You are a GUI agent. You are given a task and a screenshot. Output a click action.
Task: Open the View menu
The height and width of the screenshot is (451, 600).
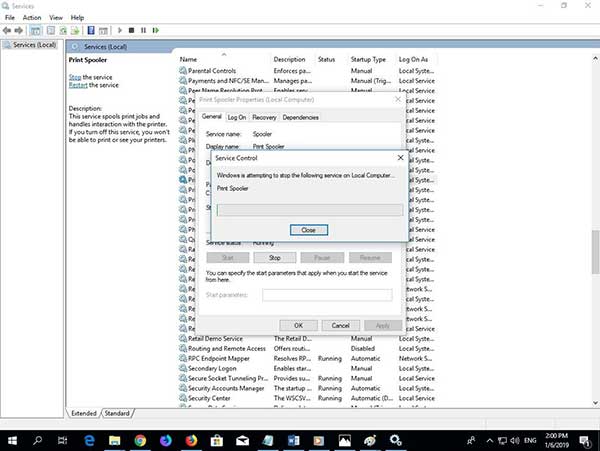pos(56,18)
